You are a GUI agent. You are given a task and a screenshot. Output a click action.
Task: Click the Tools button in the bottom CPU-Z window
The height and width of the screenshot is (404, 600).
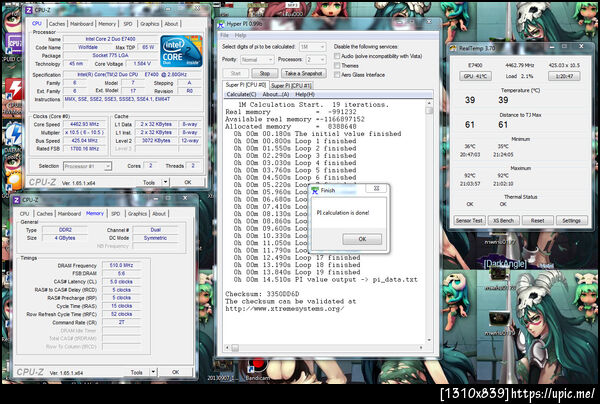pos(137,372)
